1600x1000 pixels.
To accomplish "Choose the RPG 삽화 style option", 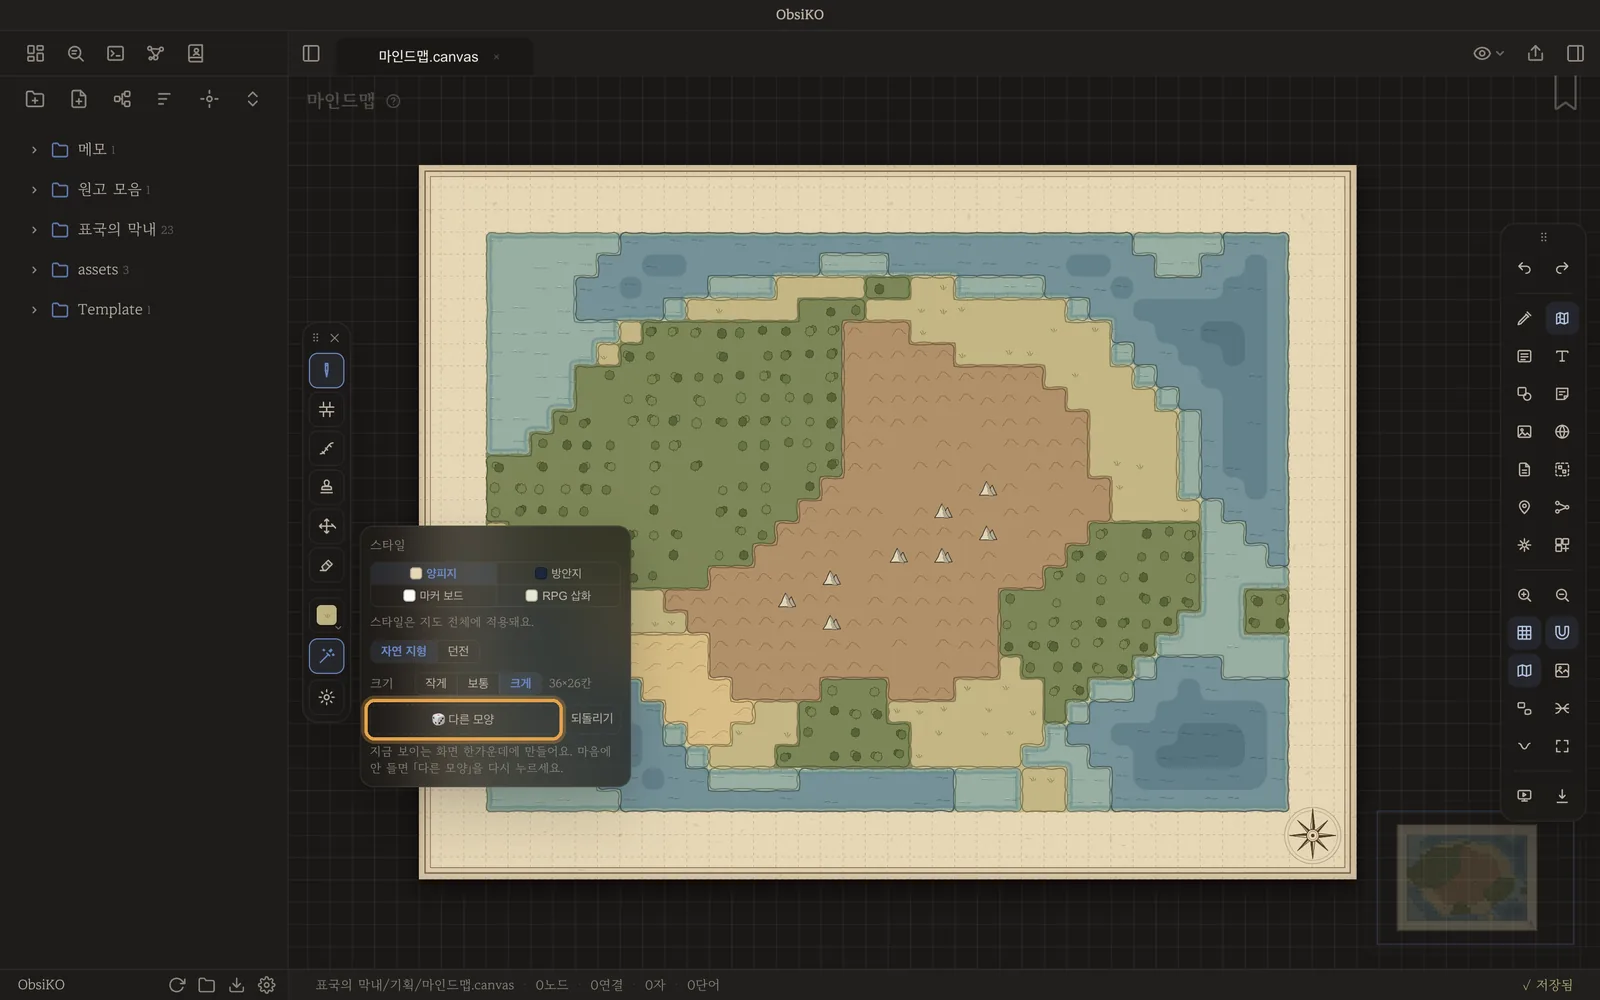I will (x=558, y=595).
